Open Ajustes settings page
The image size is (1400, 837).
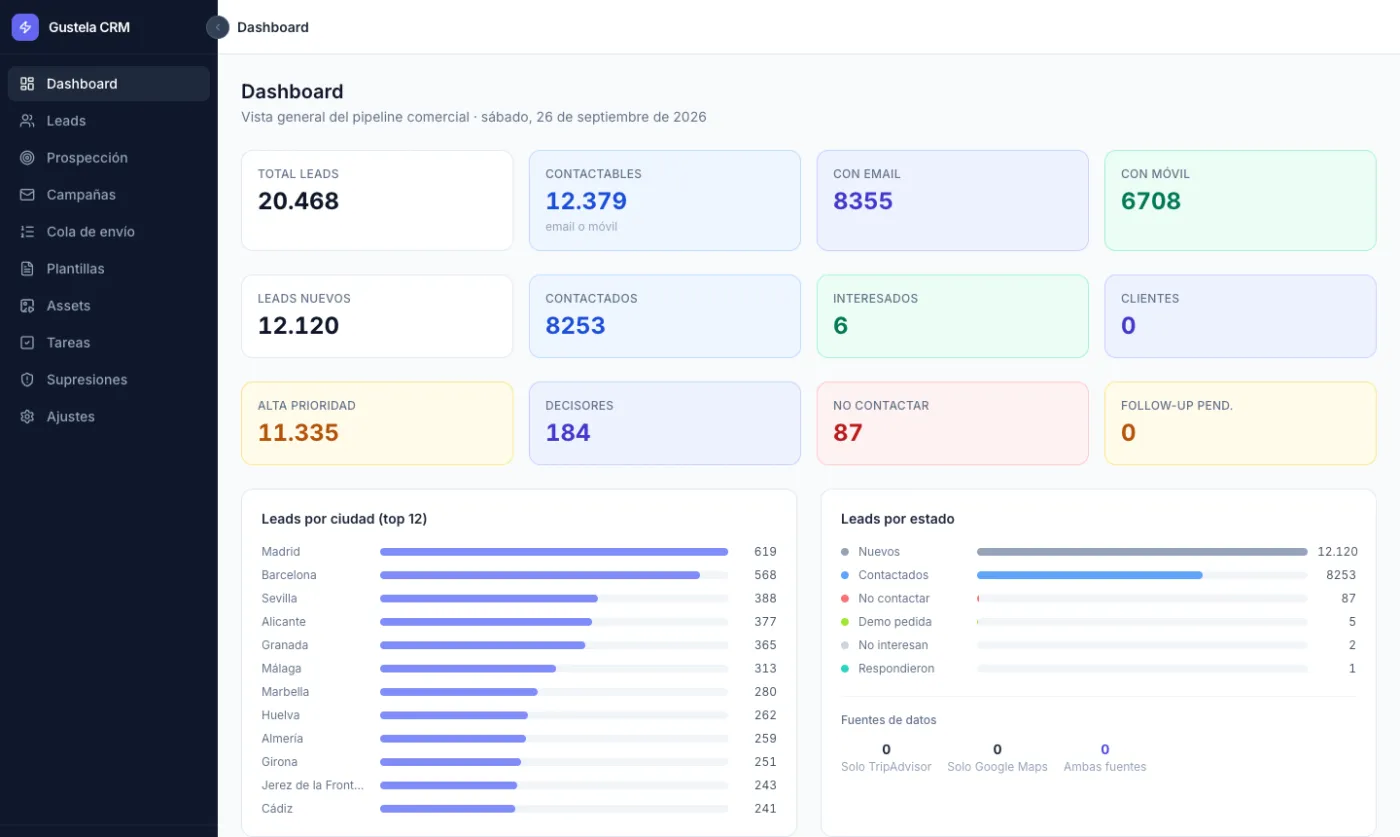(109, 417)
